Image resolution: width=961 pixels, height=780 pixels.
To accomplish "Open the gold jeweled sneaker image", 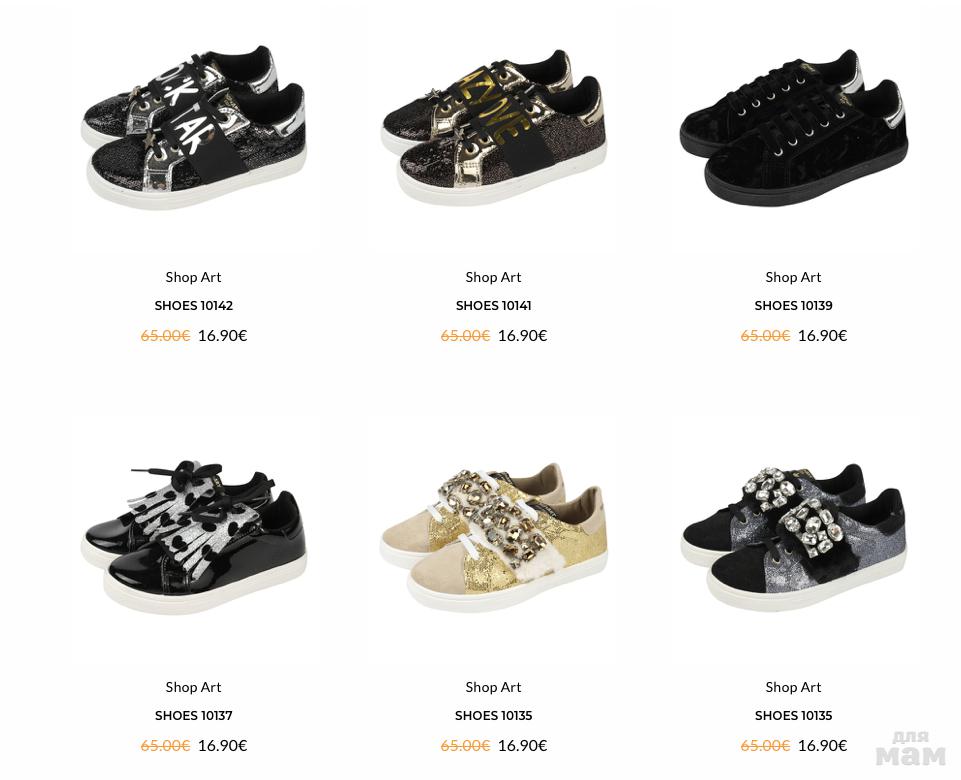I will click(x=493, y=537).
